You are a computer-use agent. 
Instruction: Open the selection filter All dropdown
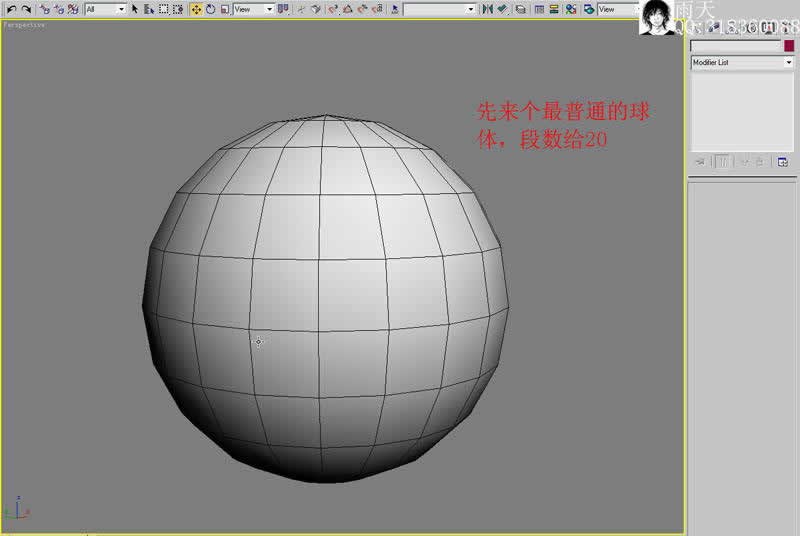(106, 9)
